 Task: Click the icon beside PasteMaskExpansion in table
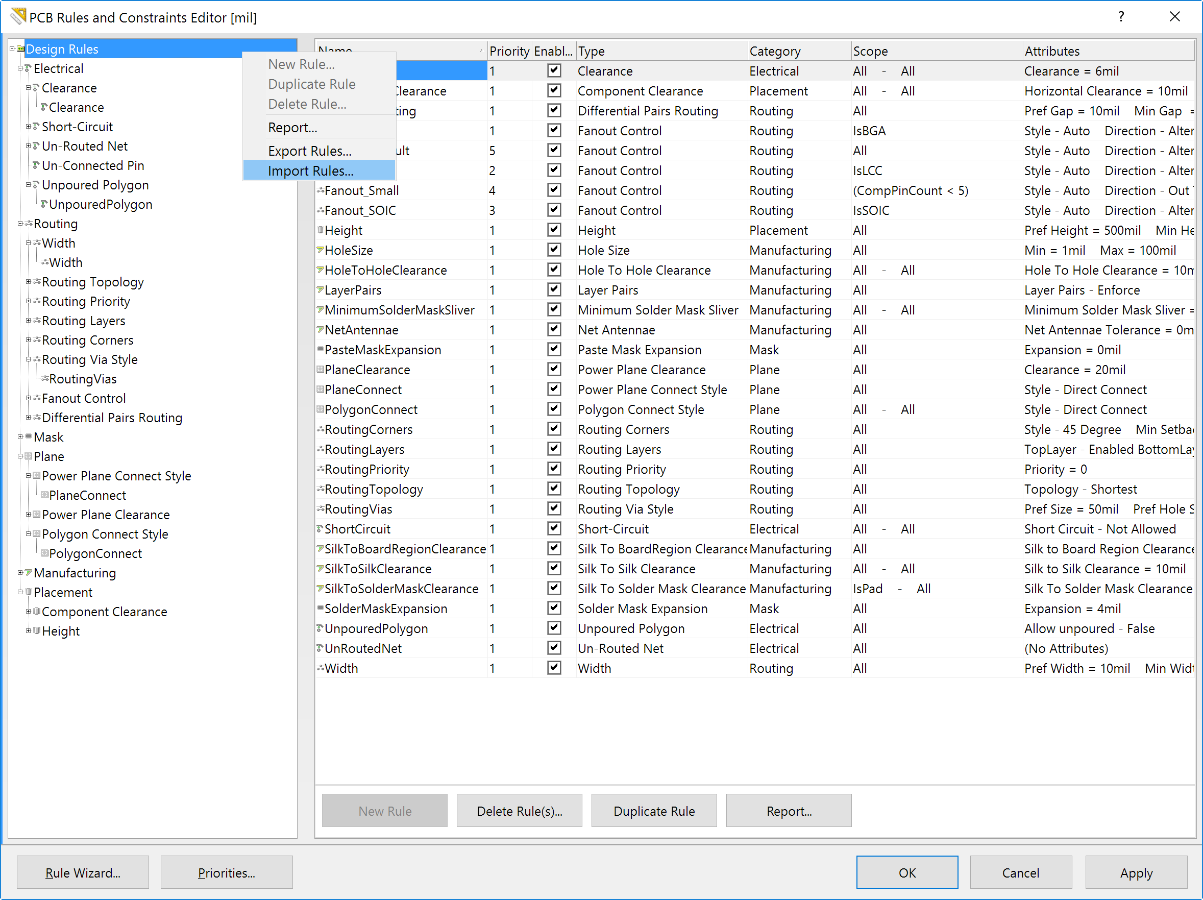coord(320,350)
